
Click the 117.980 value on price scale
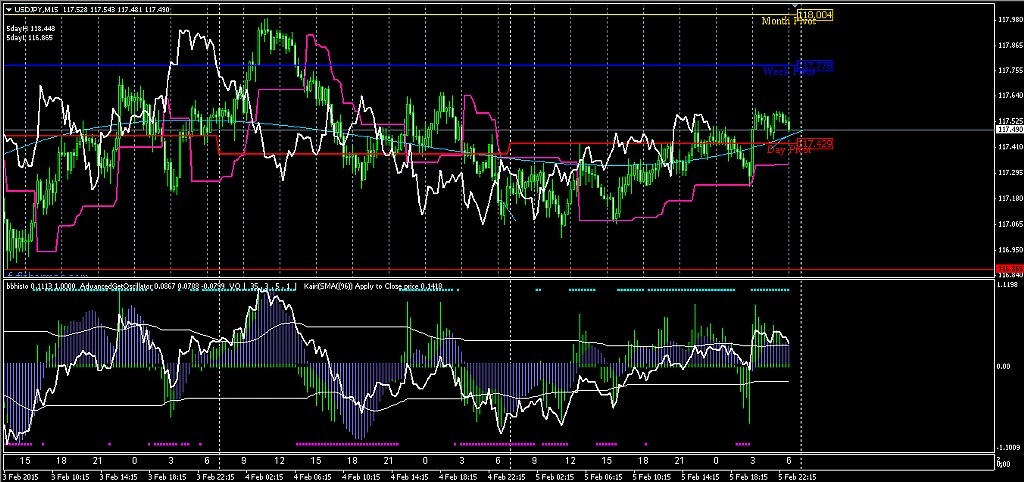coord(1009,18)
